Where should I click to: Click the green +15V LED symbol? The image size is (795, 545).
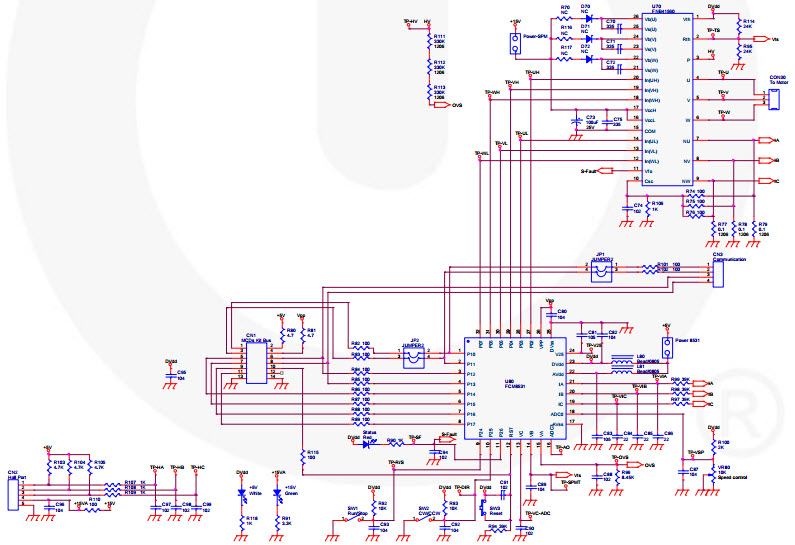(278, 495)
